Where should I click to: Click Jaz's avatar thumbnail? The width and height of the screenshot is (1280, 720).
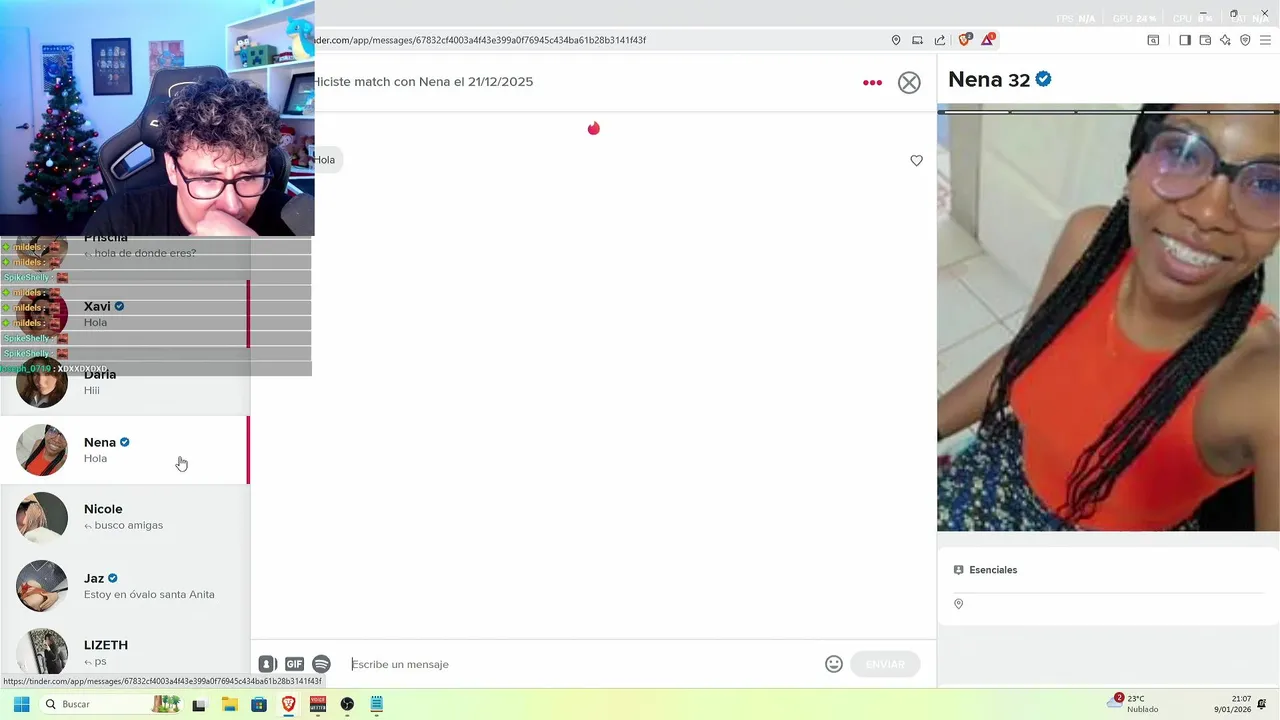pos(42,586)
